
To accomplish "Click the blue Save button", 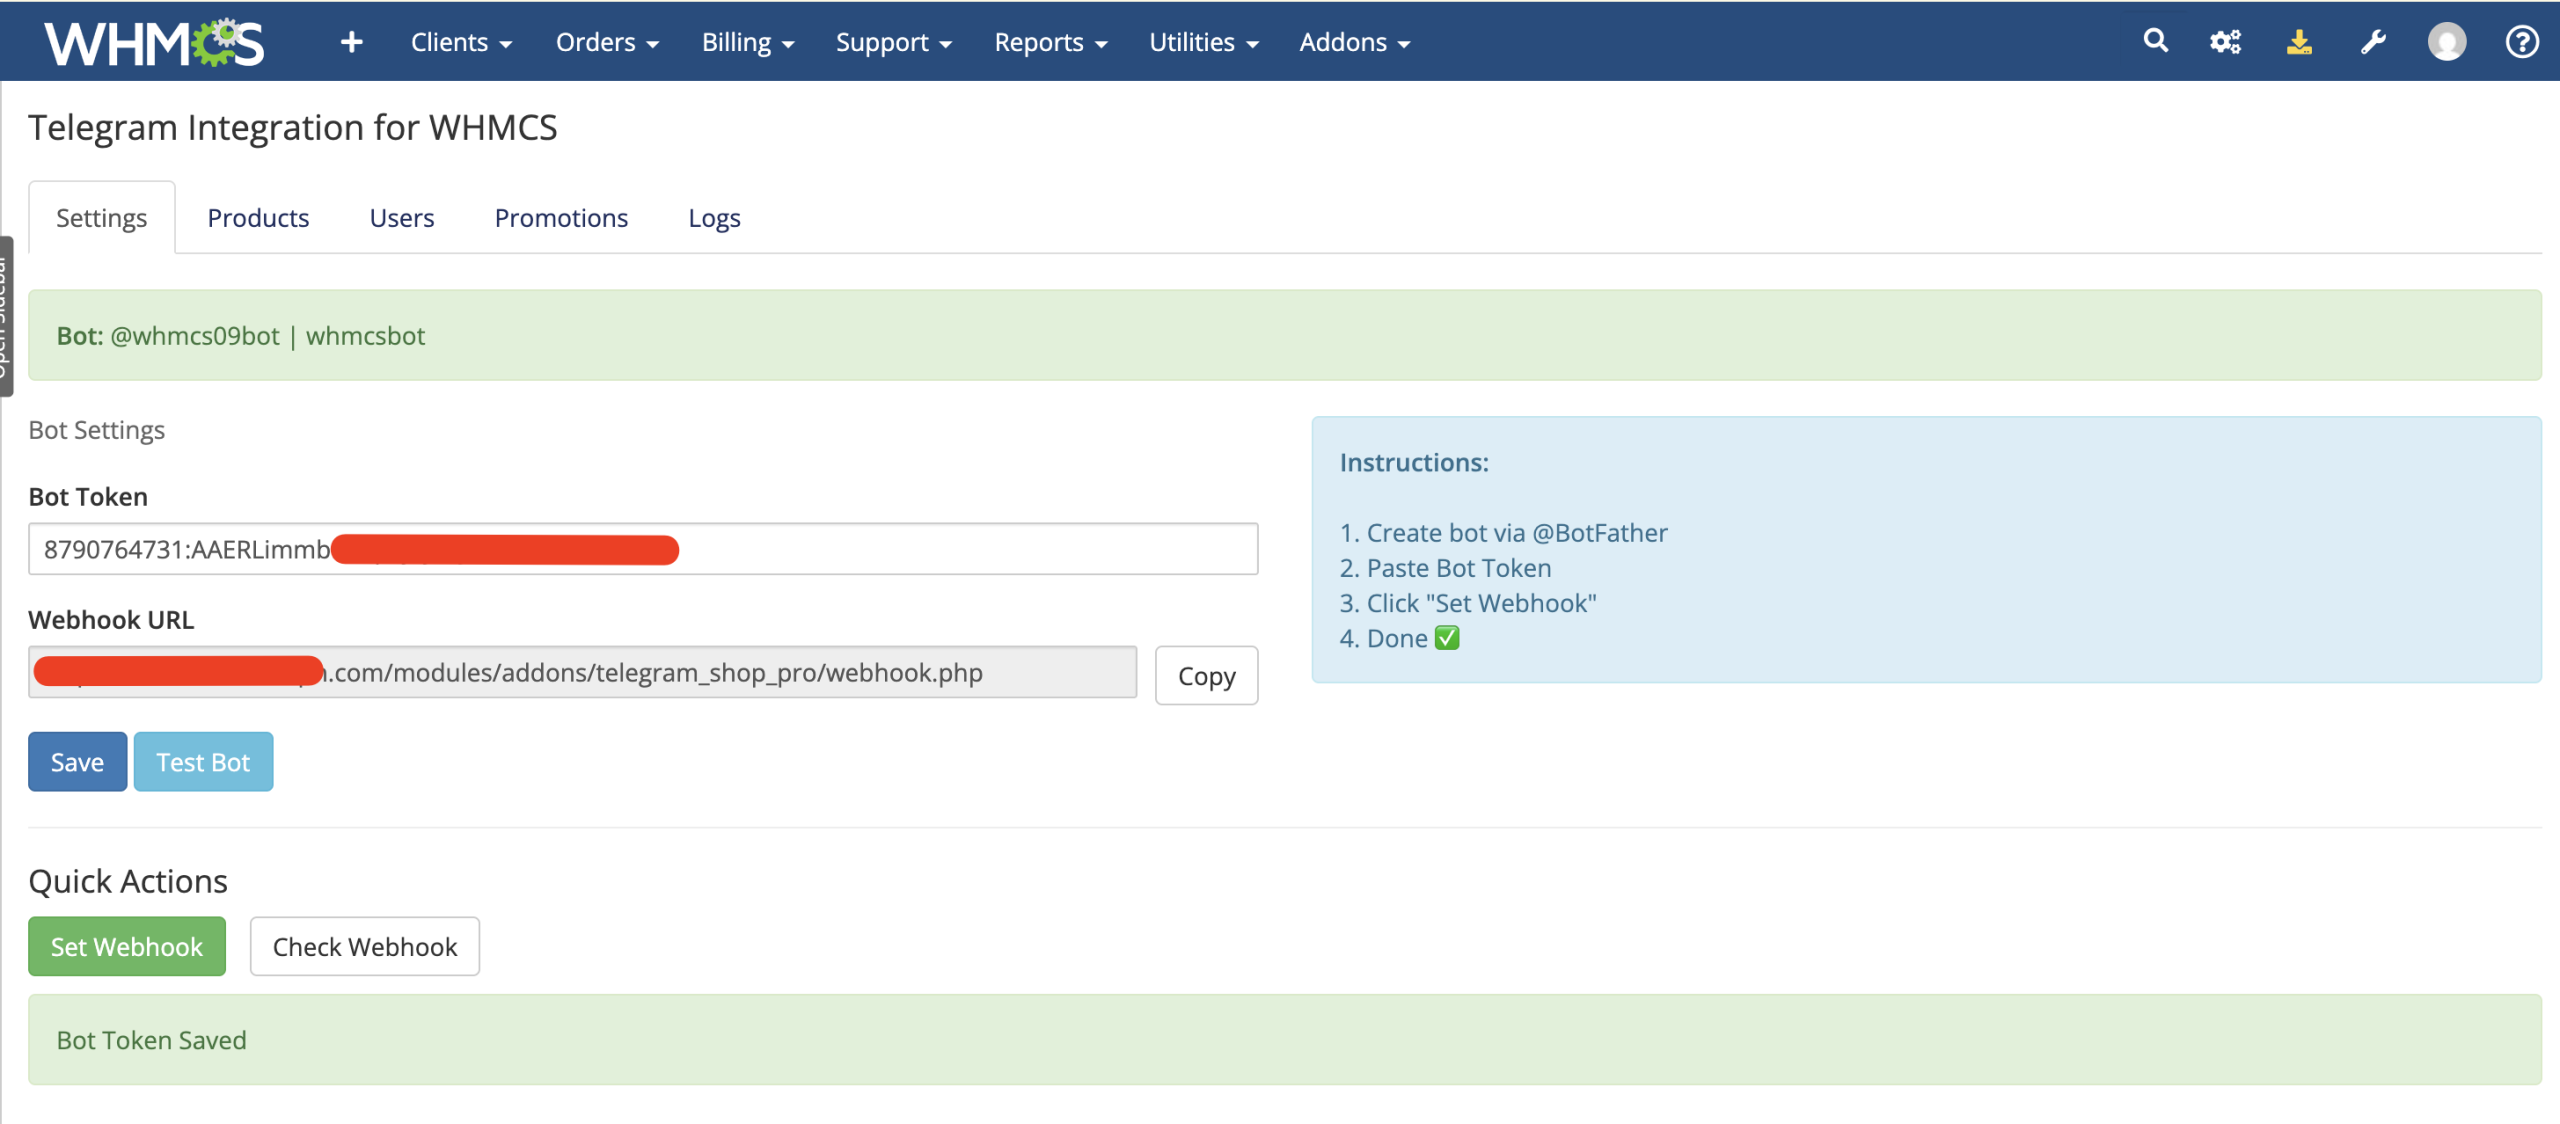I will pos(77,762).
